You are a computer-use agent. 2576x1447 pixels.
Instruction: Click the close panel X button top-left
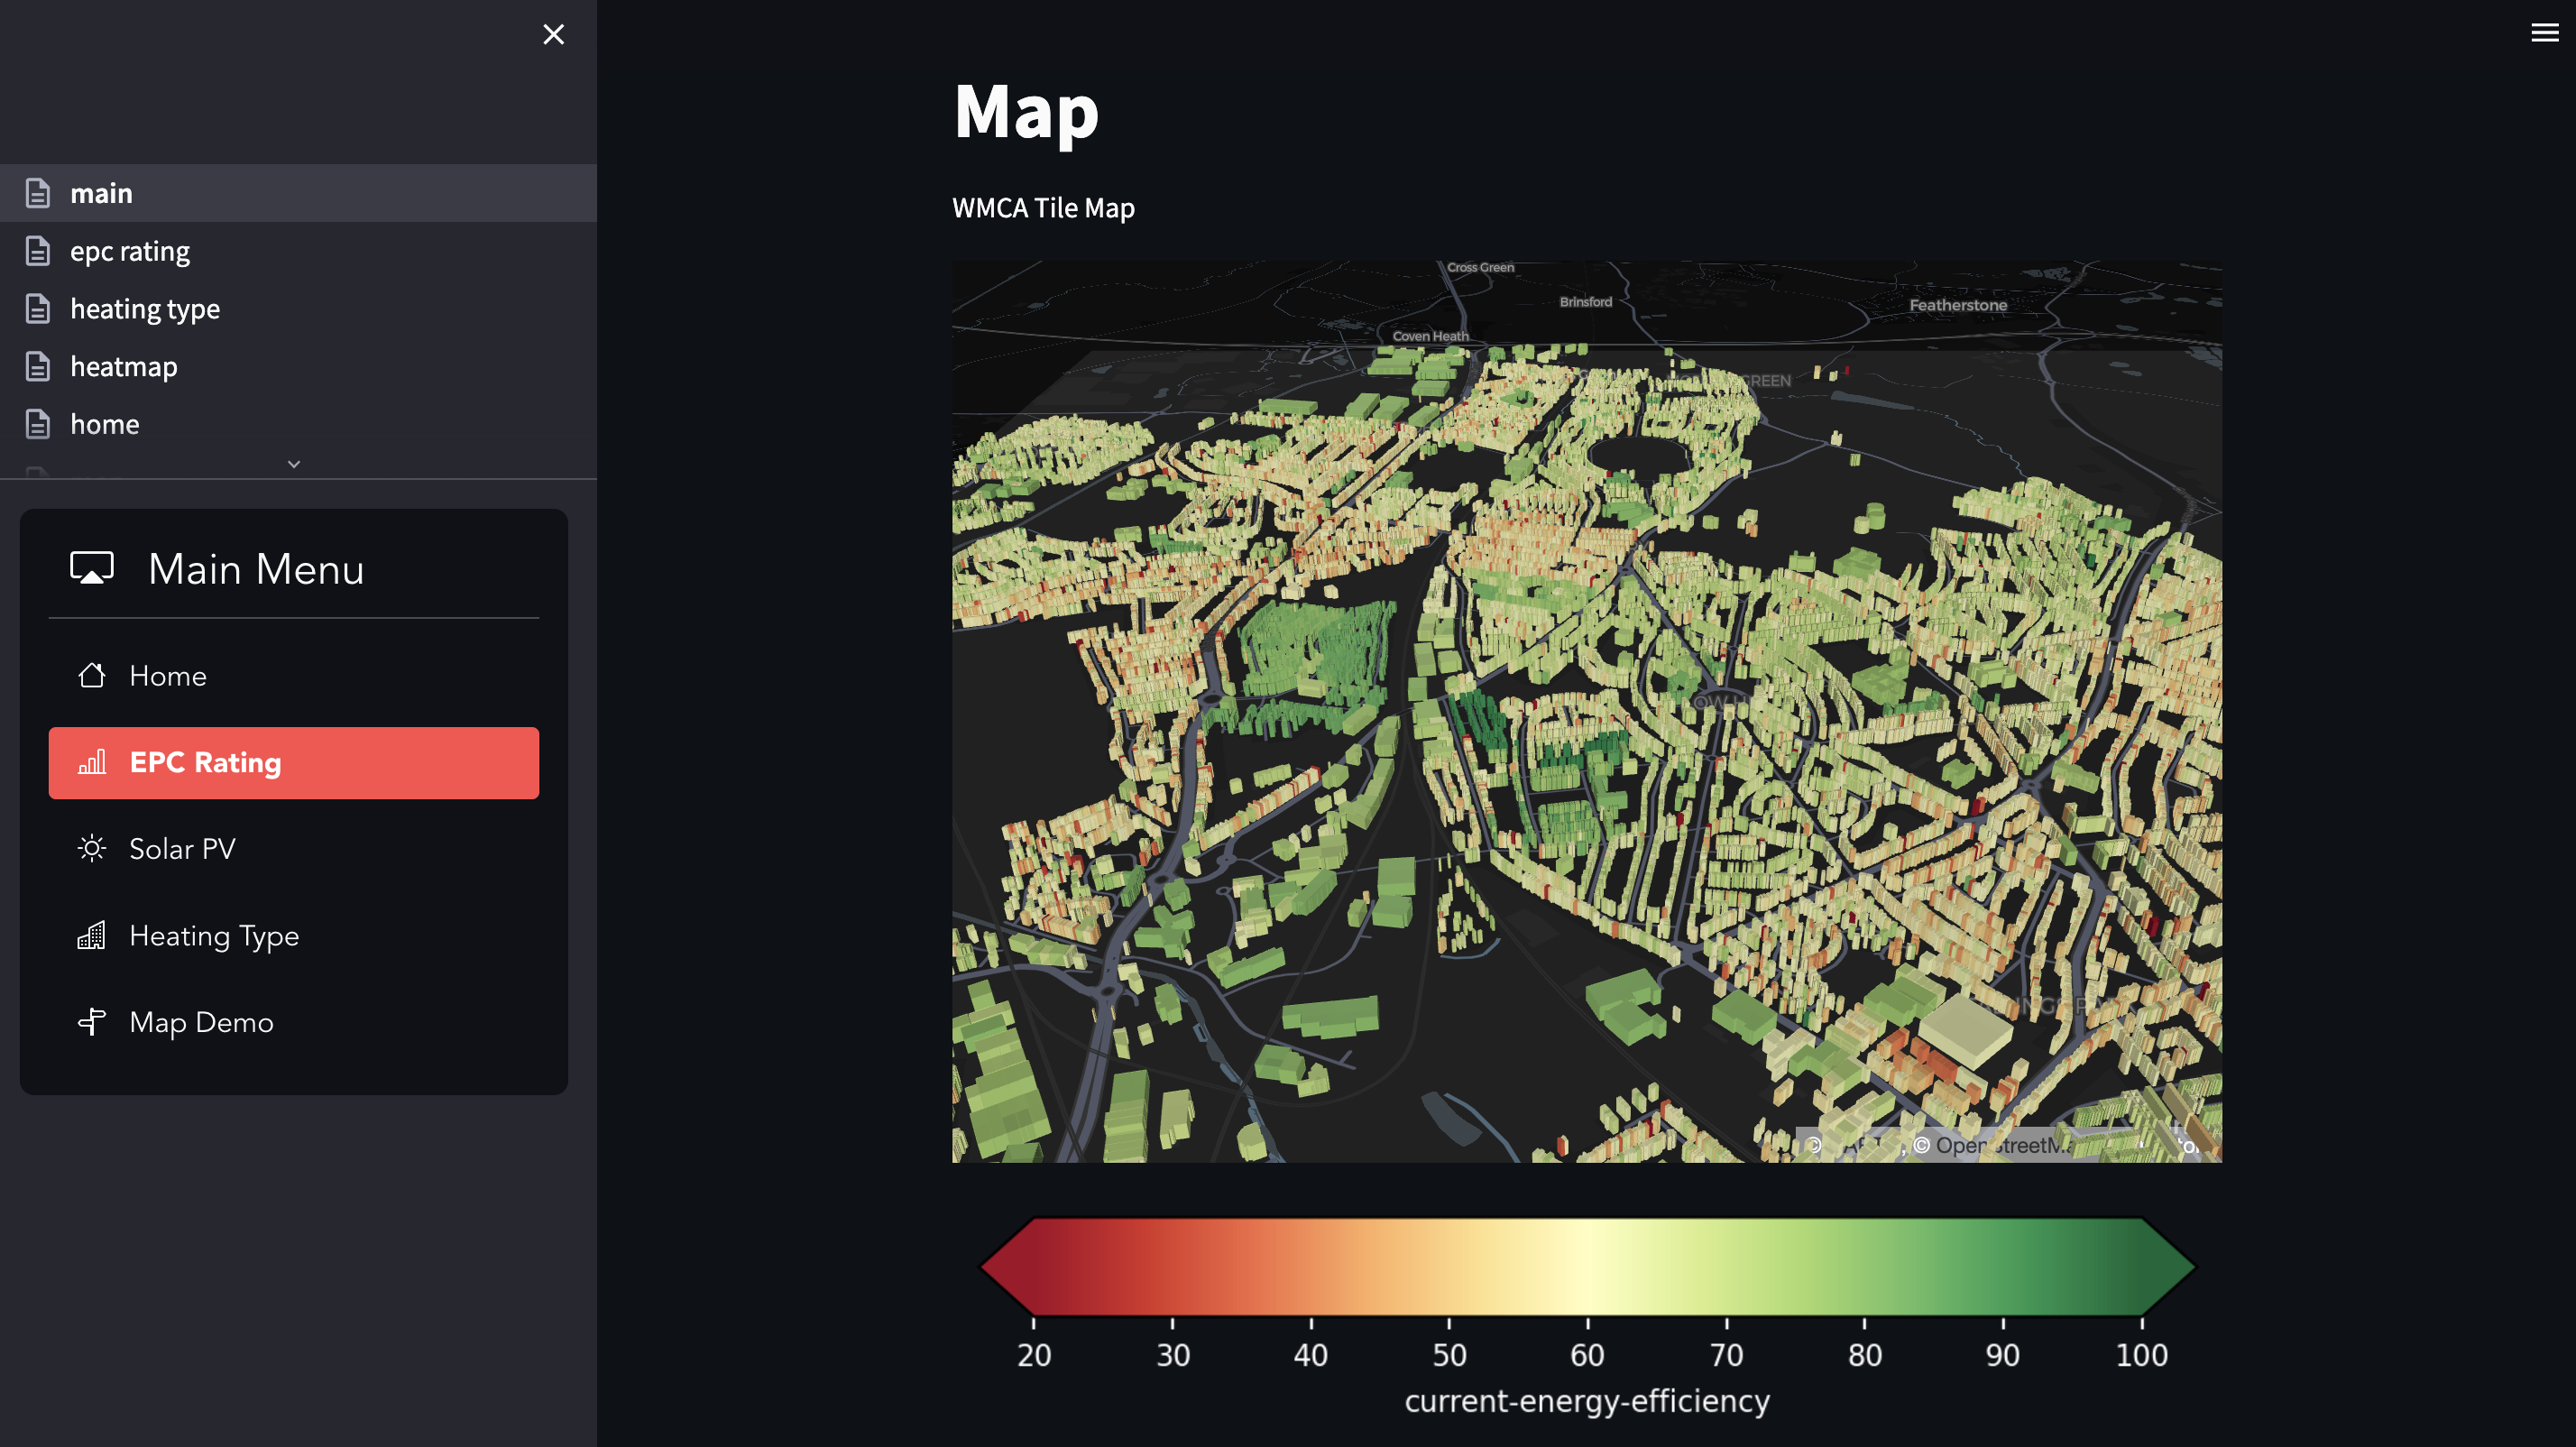(x=554, y=33)
